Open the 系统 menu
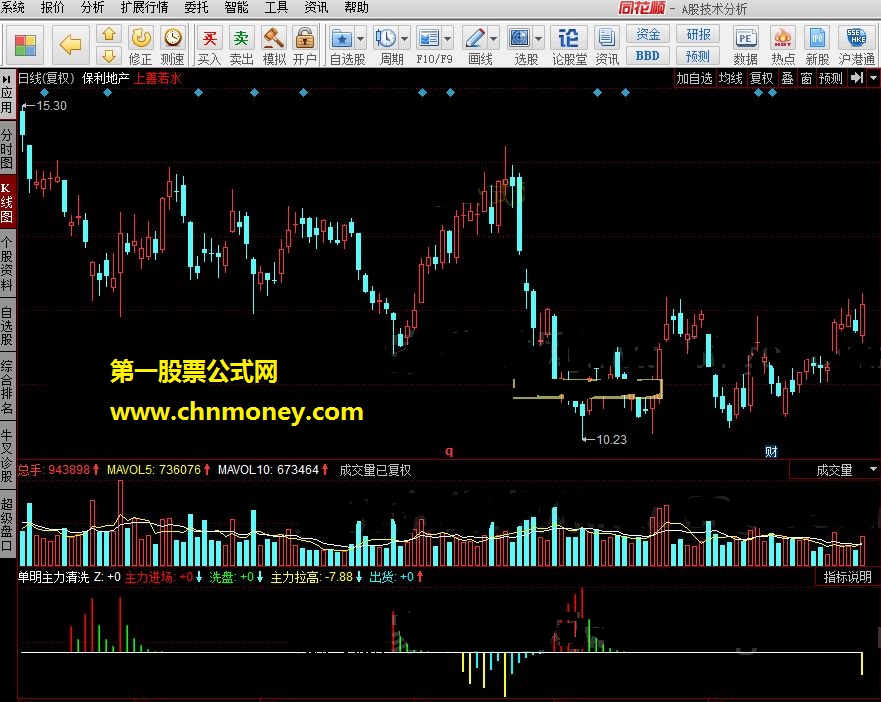Viewport: 881px width, 702px height. (12, 7)
